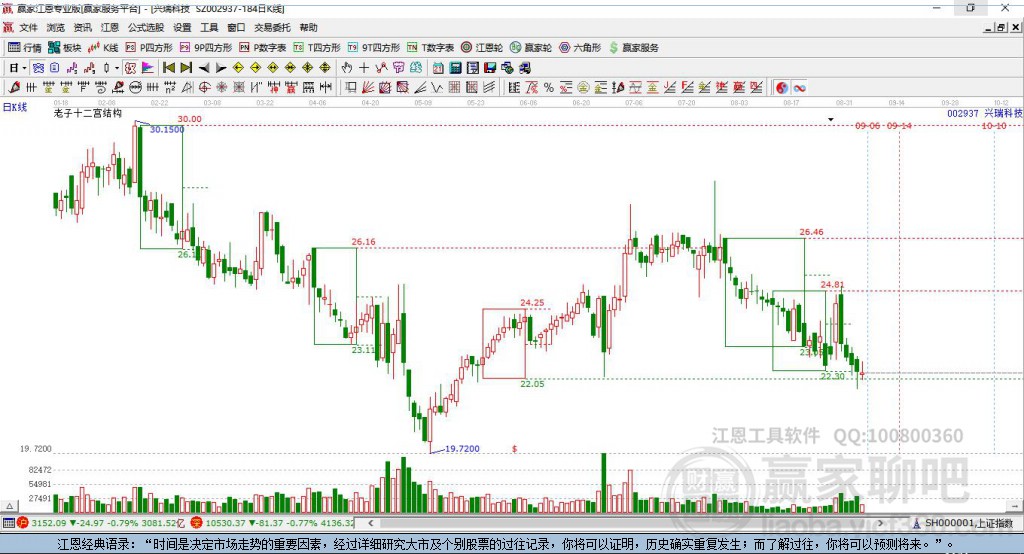Open the 设置 menu
1024x554 pixels.
click(182, 27)
